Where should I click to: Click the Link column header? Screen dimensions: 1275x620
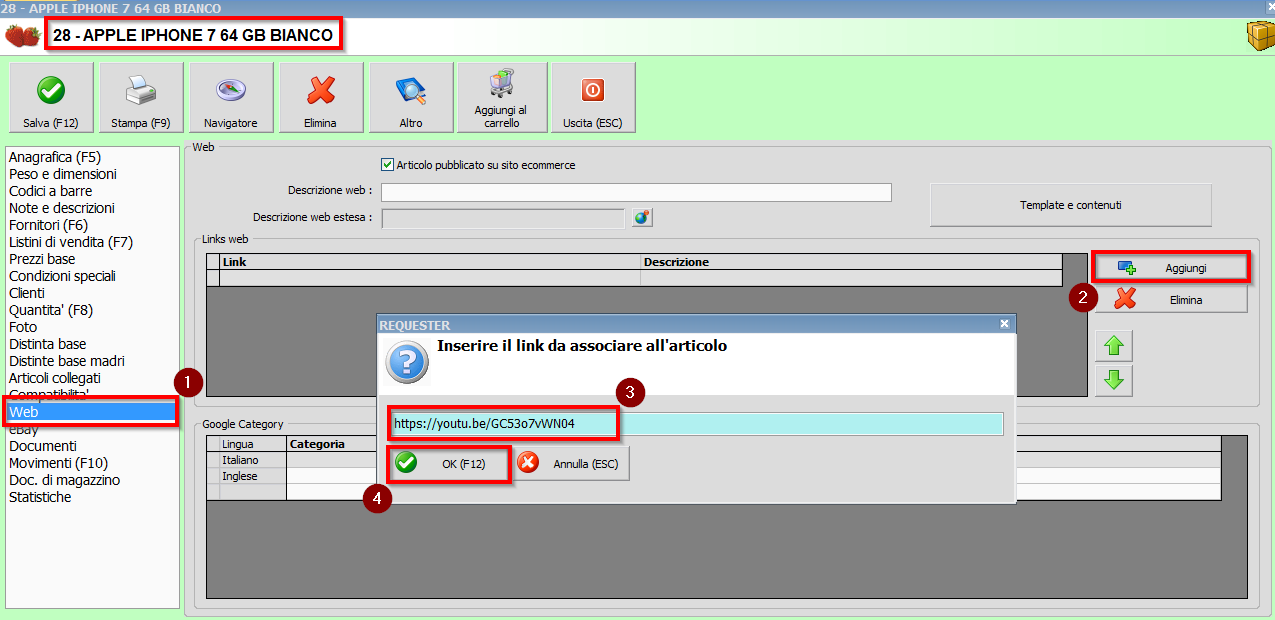coord(430,262)
